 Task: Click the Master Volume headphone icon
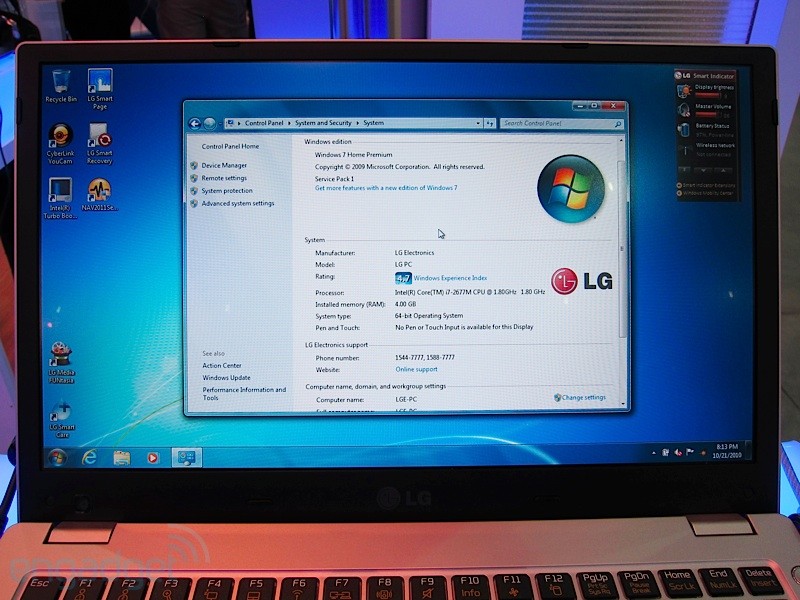[x=684, y=110]
